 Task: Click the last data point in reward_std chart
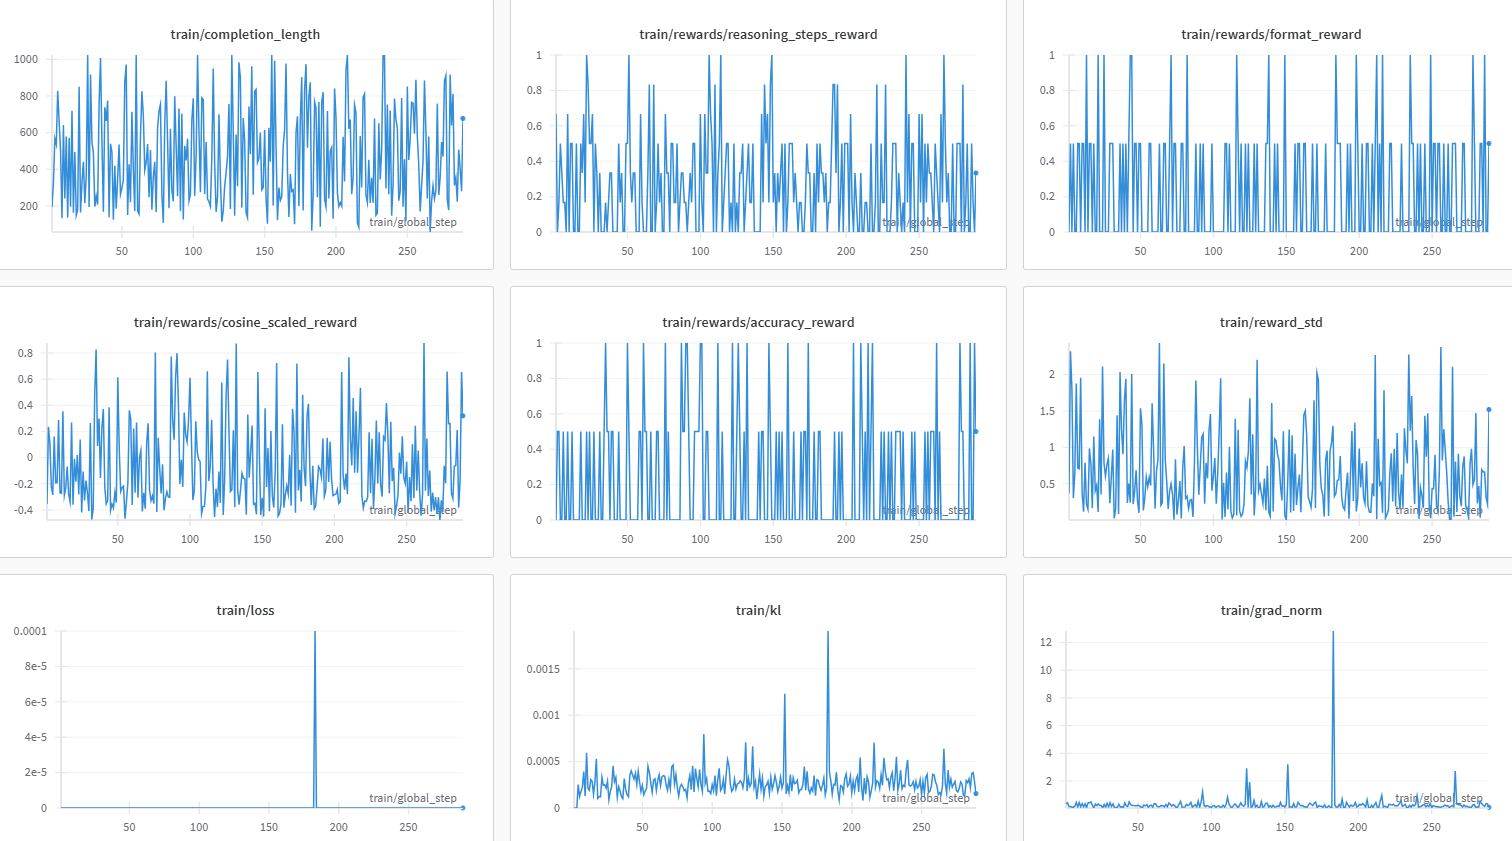pyautogui.click(x=1488, y=409)
